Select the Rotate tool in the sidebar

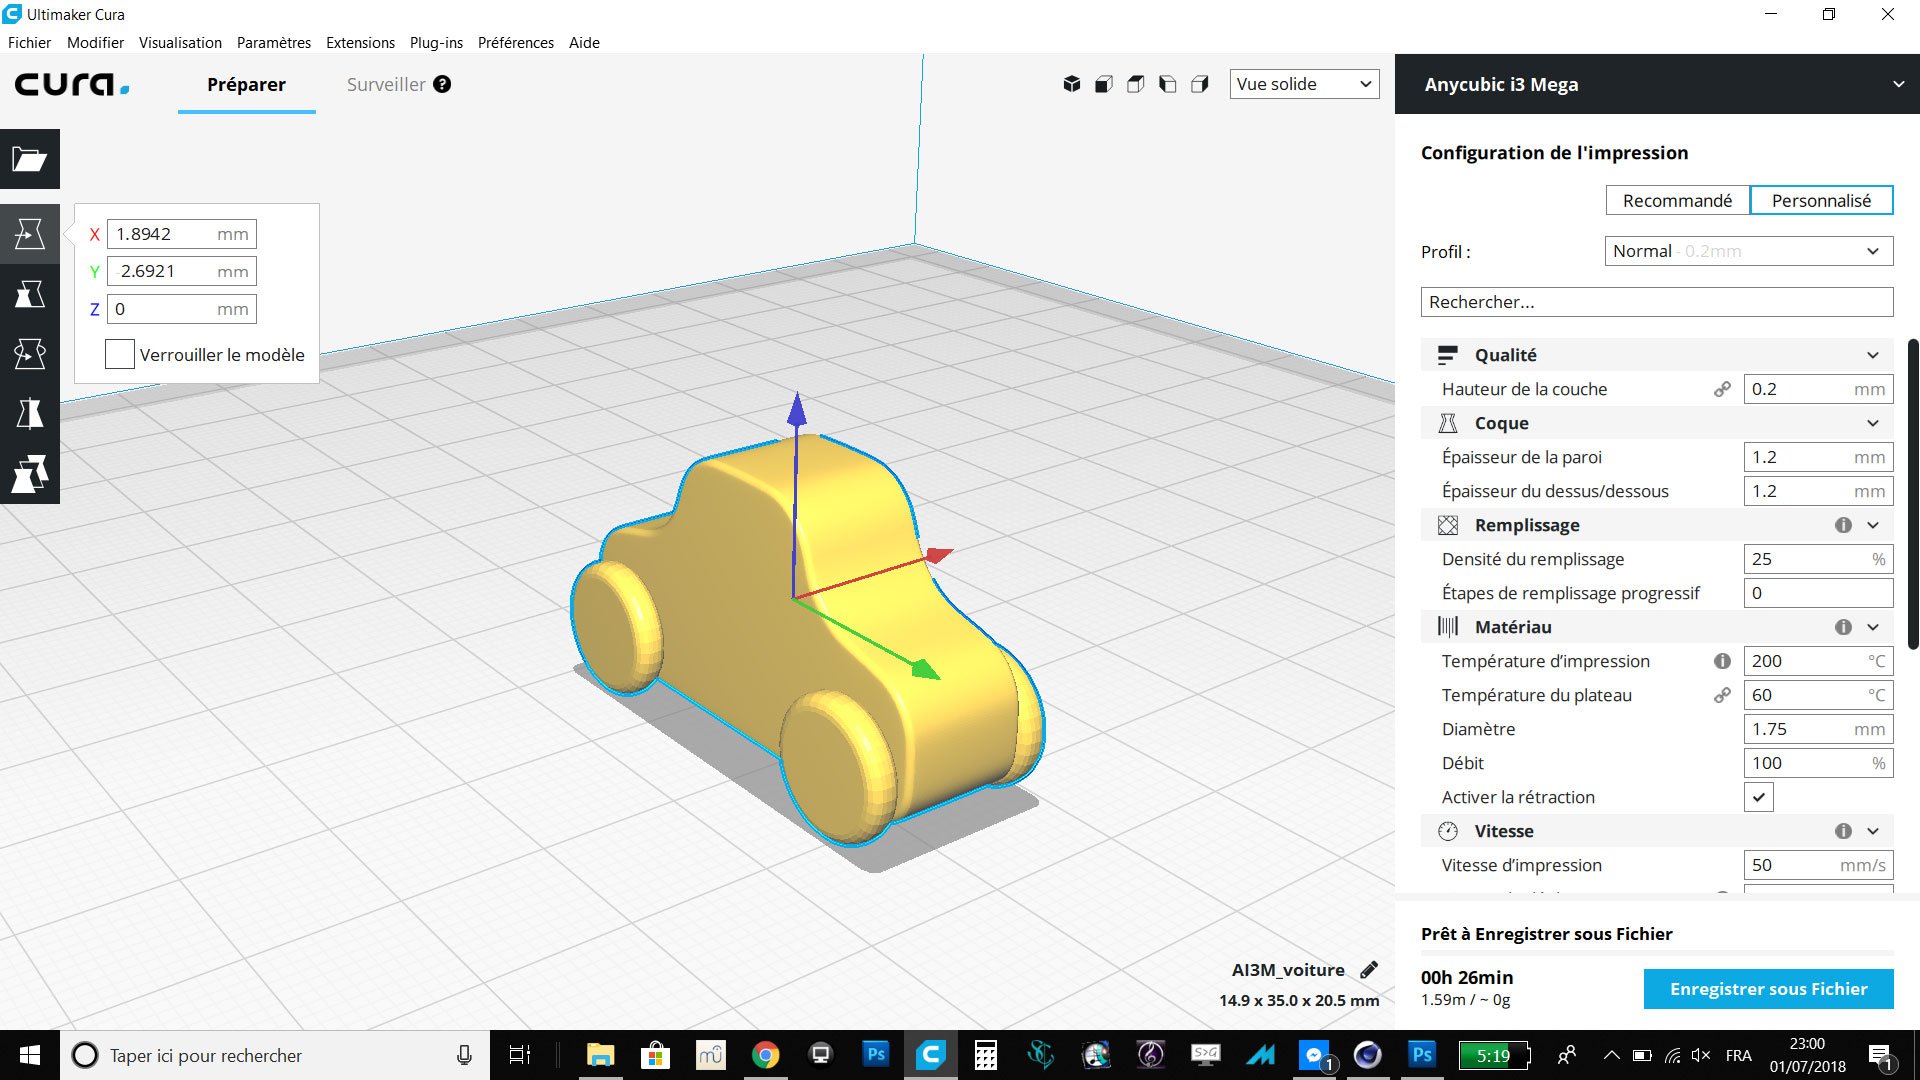pos(30,354)
